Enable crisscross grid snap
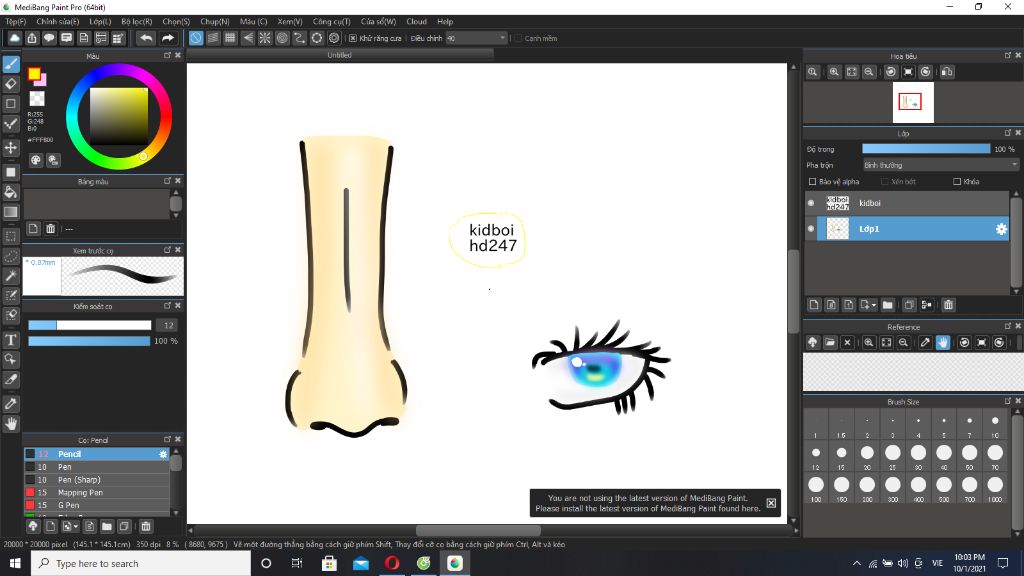This screenshot has height=576, width=1024. click(x=231, y=39)
